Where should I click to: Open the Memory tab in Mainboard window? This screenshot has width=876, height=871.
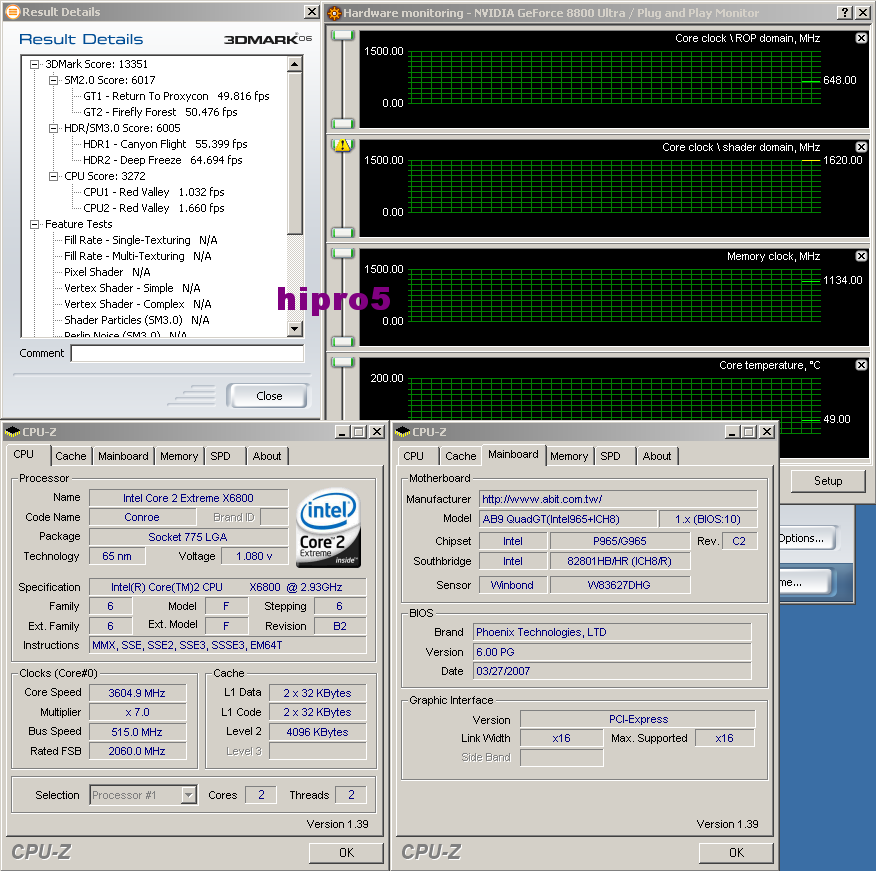569,455
